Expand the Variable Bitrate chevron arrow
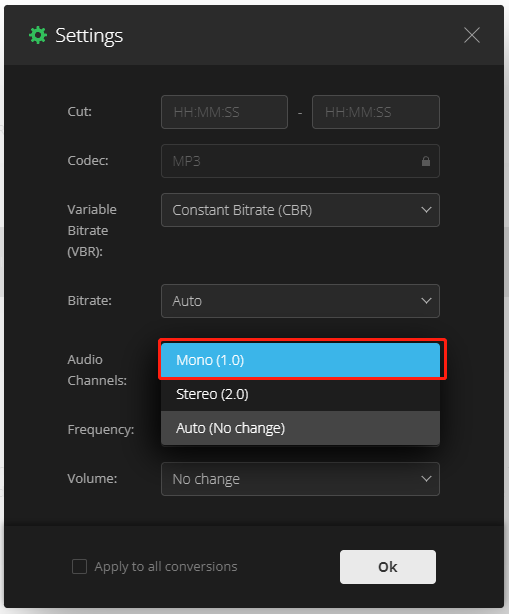 [x=426, y=210]
